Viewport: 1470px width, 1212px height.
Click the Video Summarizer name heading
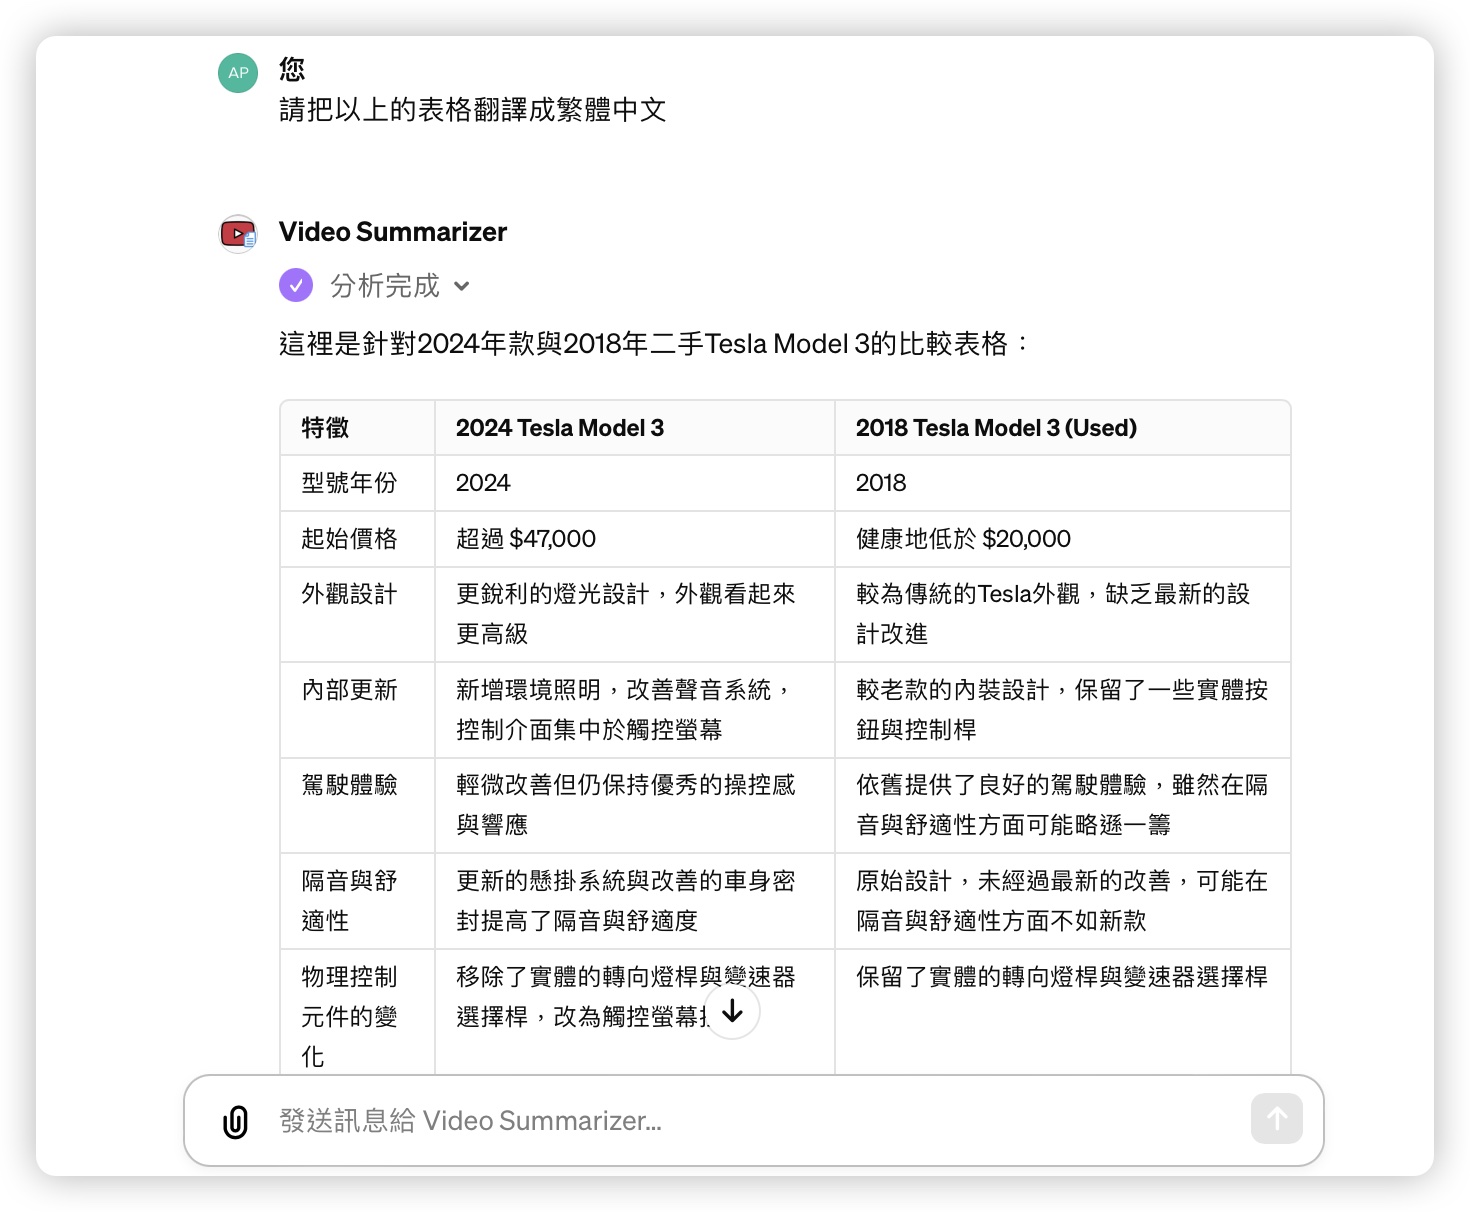(393, 232)
